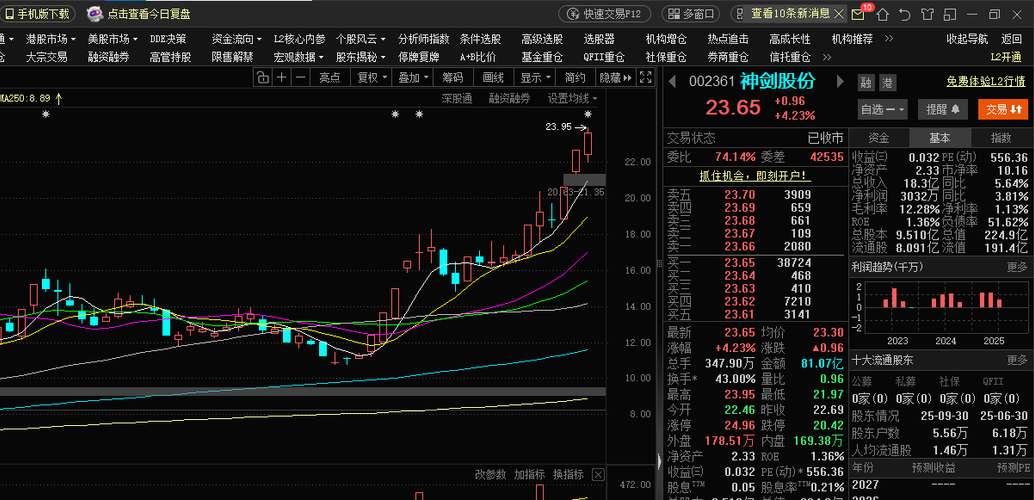Click 隐藏 to hide side panel
1034x500 pixels.
(x=615, y=78)
